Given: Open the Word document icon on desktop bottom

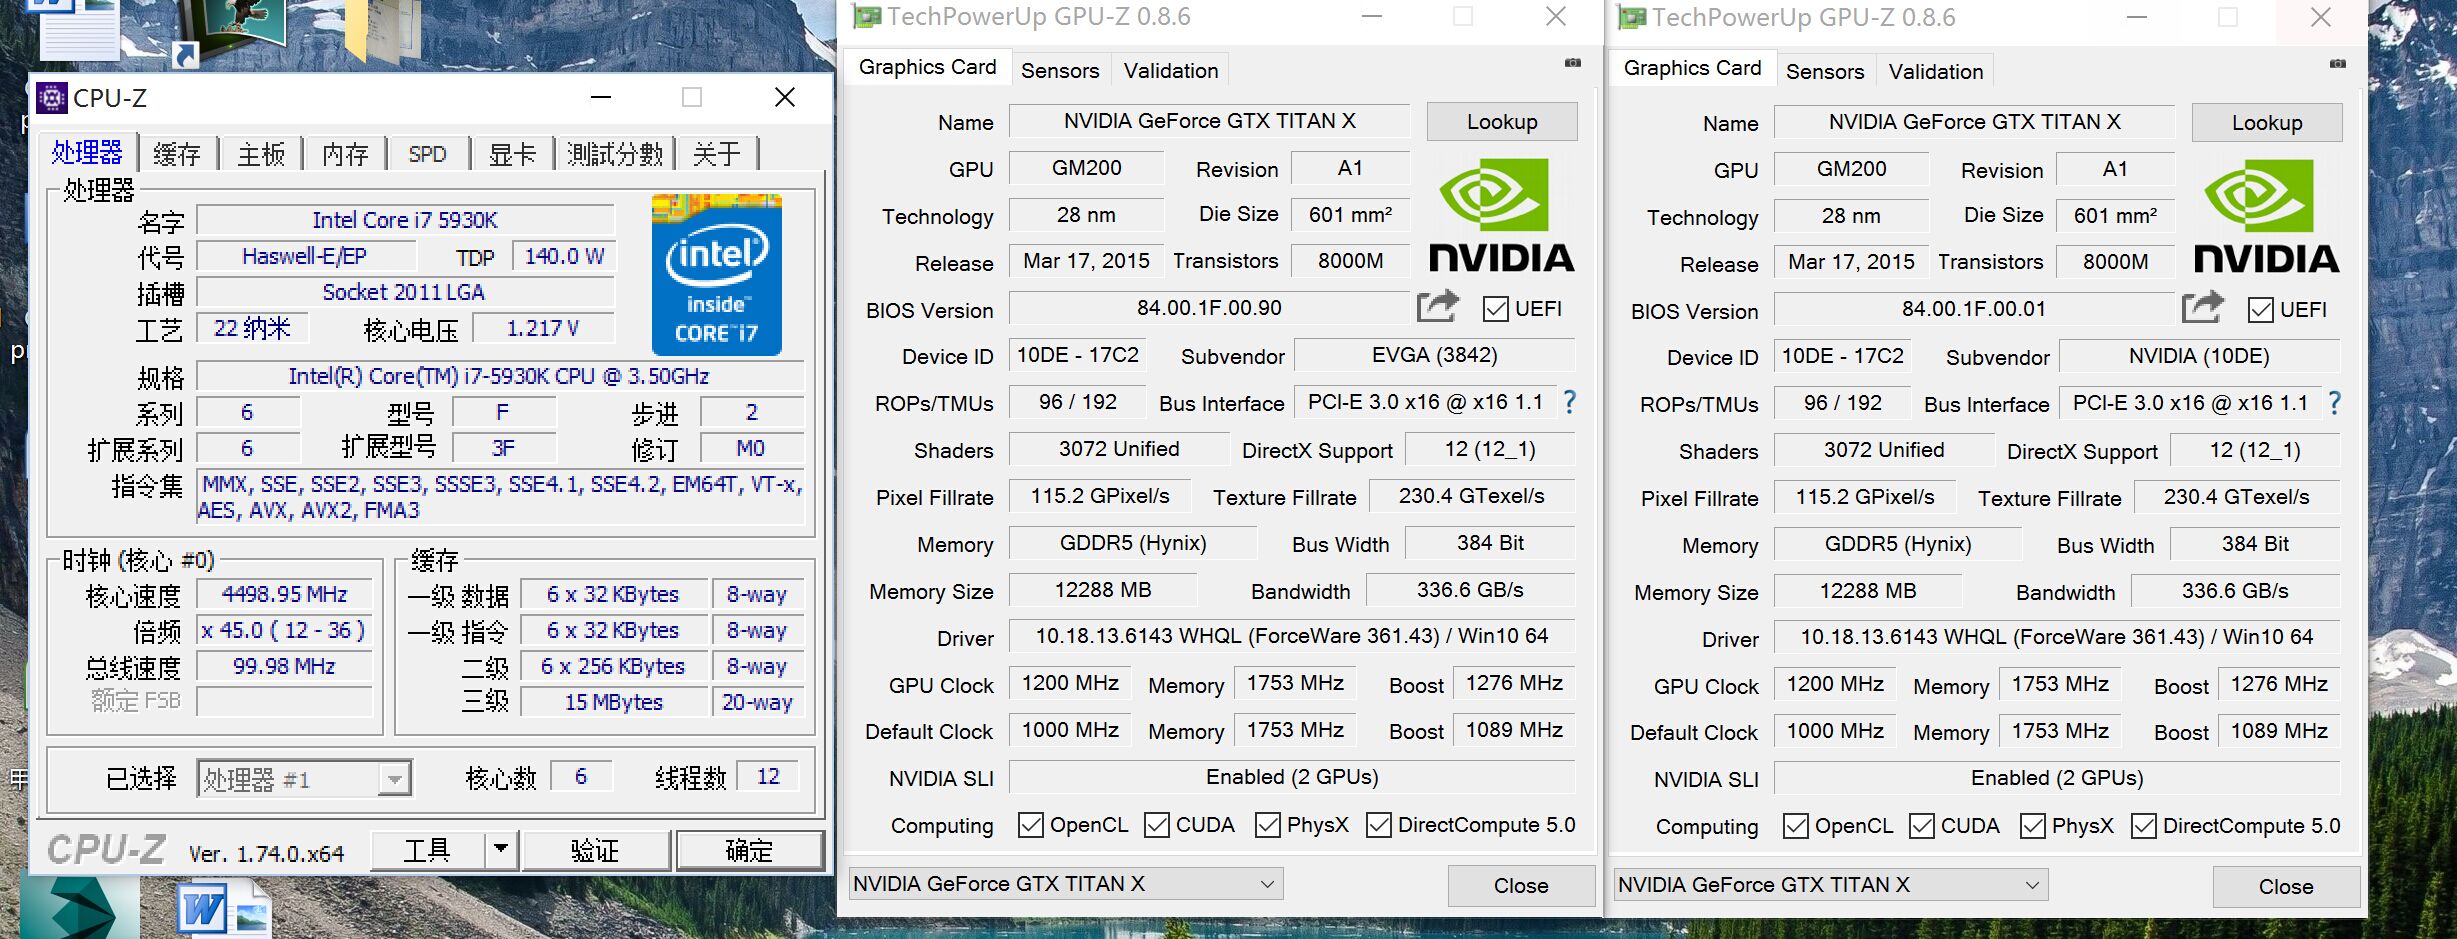Looking at the screenshot, I should click(223, 908).
